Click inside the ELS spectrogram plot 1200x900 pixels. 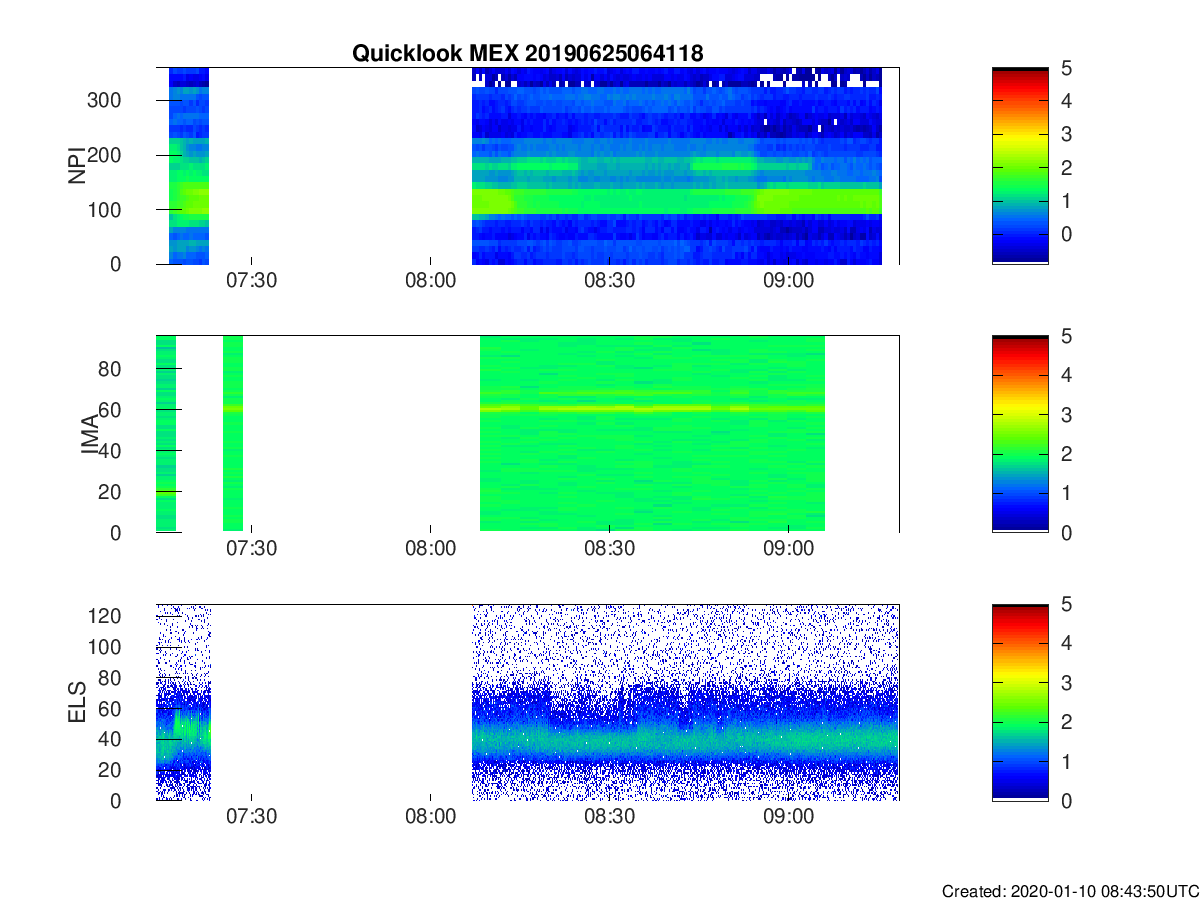pyautogui.click(x=527, y=702)
